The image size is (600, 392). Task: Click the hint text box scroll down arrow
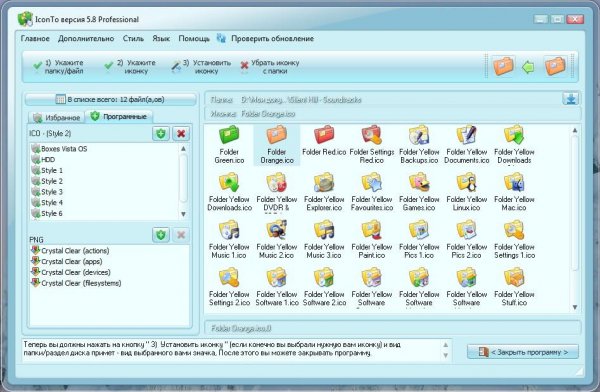tap(445, 356)
